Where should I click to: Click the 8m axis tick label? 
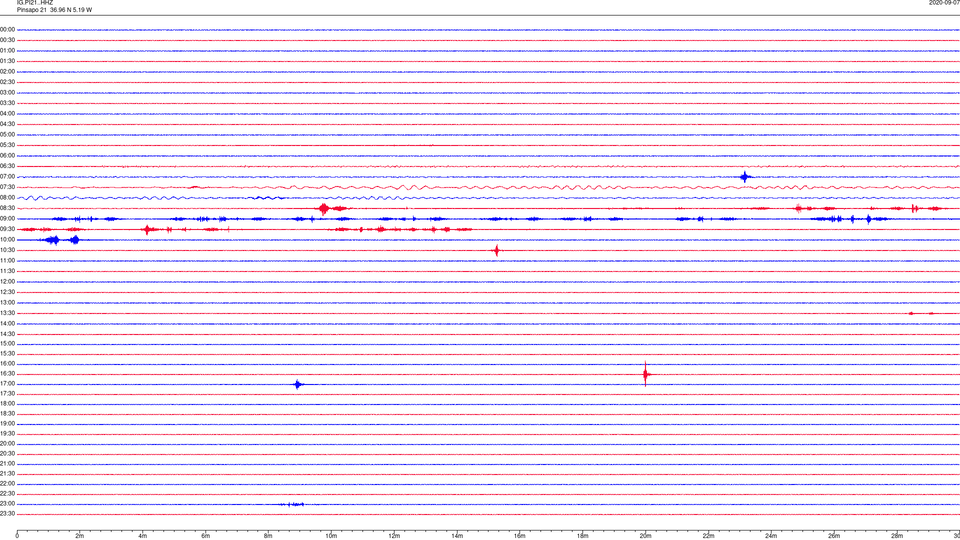(x=268, y=536)
